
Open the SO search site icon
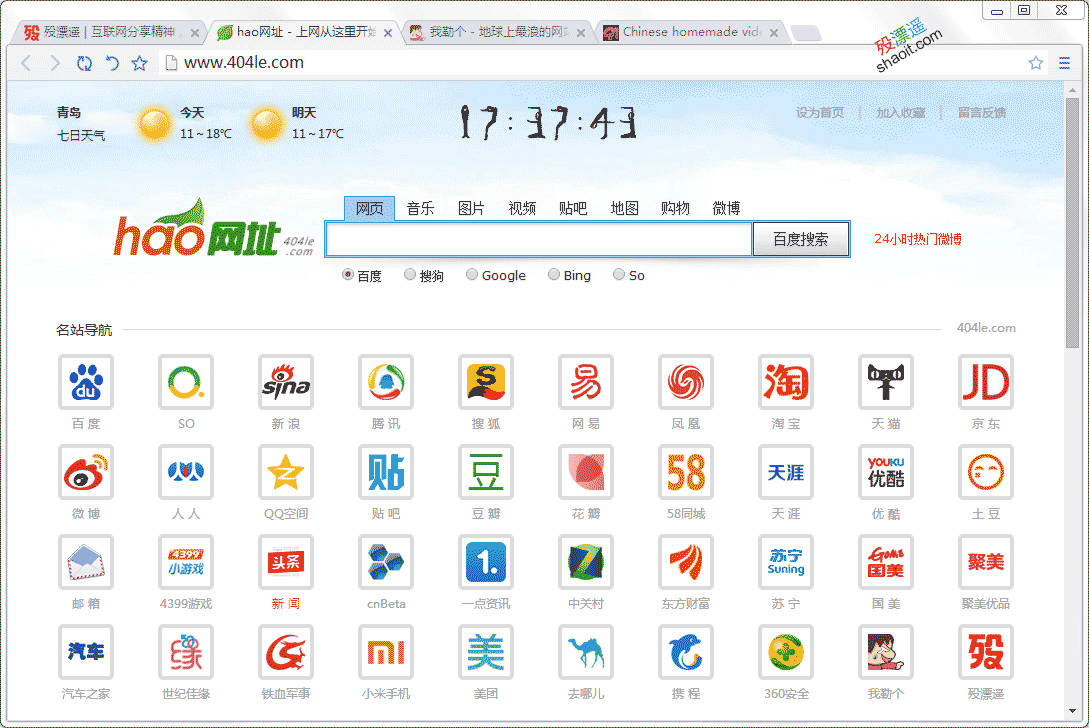[x=185, y=381]
